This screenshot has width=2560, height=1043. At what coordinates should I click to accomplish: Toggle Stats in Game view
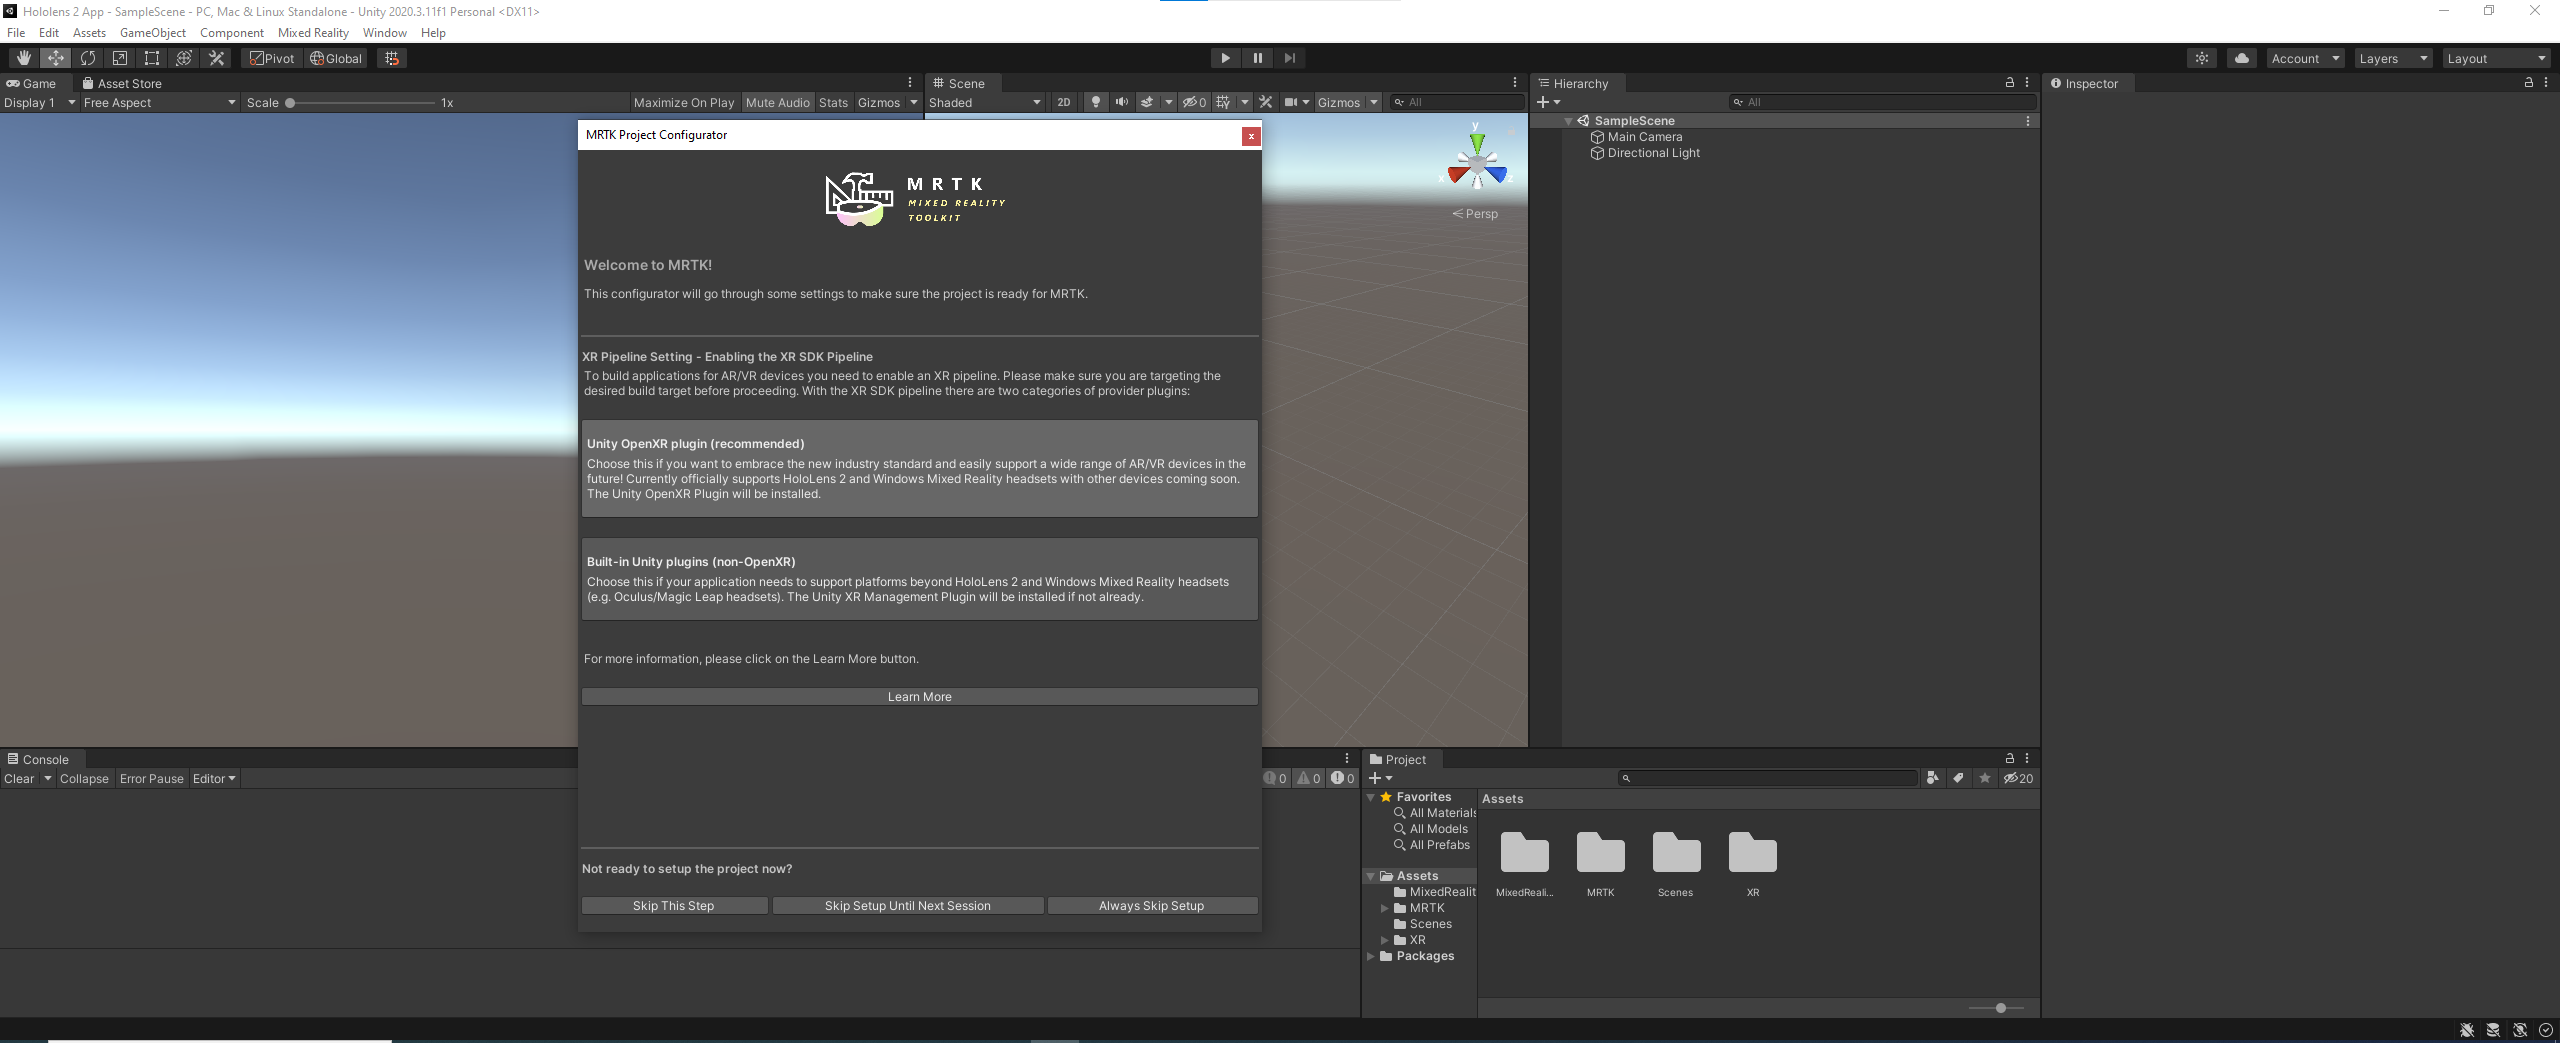point(832,102)
